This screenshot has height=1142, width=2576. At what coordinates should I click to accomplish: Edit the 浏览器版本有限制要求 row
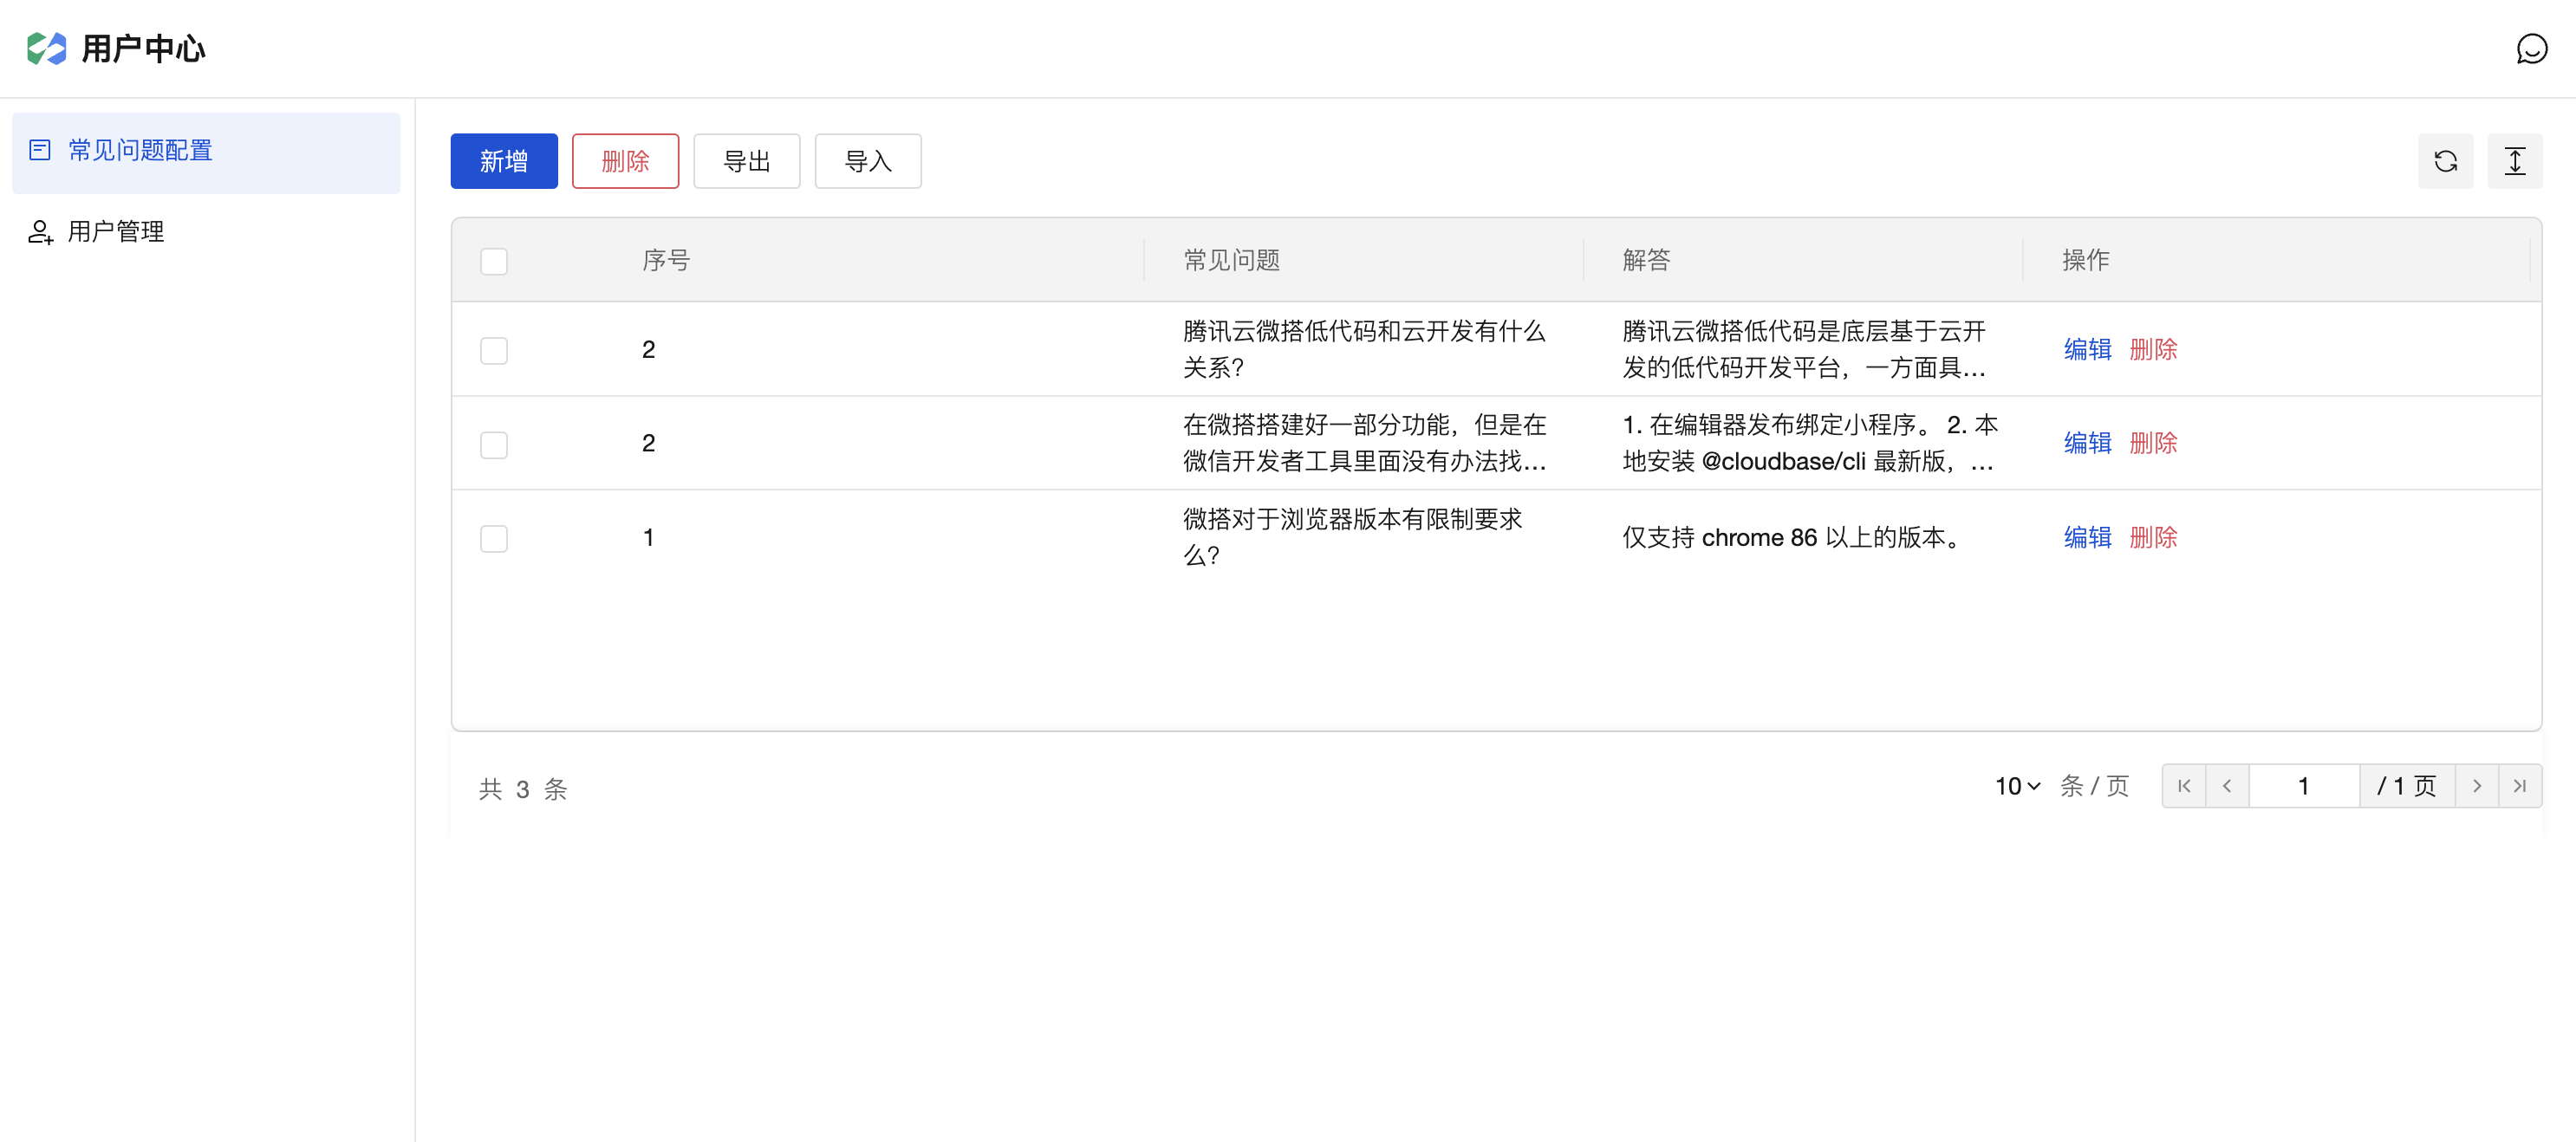tap(2087, 537)
